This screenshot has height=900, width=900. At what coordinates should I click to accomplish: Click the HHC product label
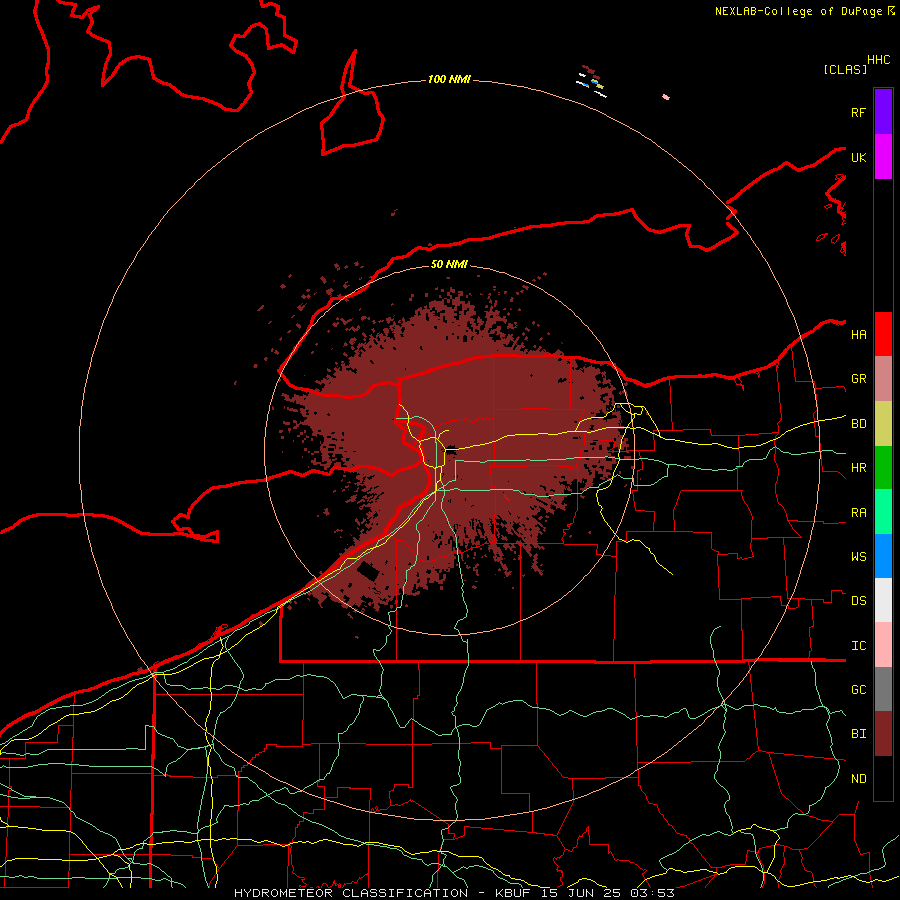[x=879, y=60]
